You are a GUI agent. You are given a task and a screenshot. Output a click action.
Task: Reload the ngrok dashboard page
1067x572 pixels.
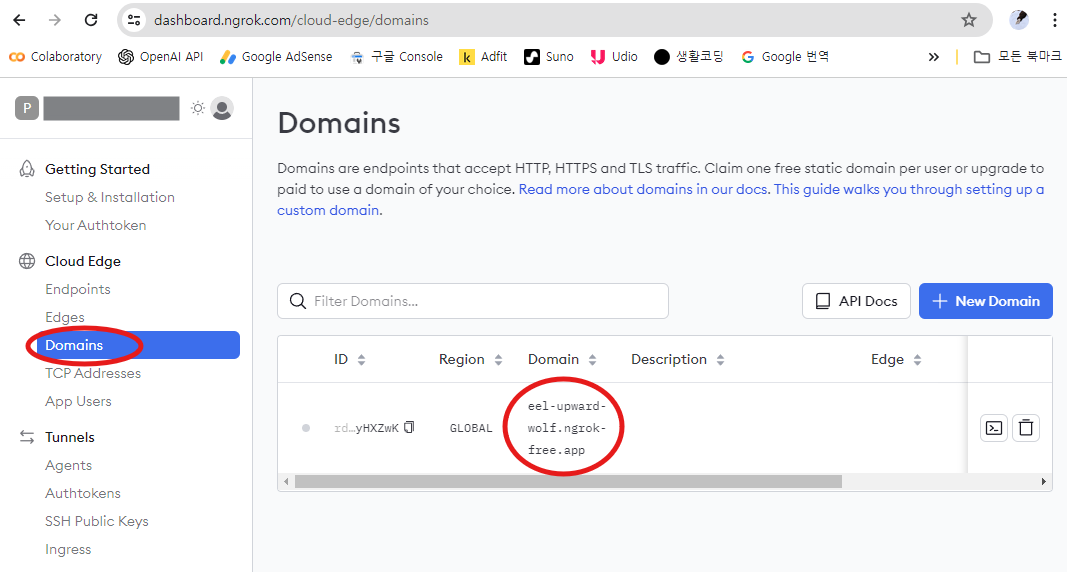click(91, 20)
